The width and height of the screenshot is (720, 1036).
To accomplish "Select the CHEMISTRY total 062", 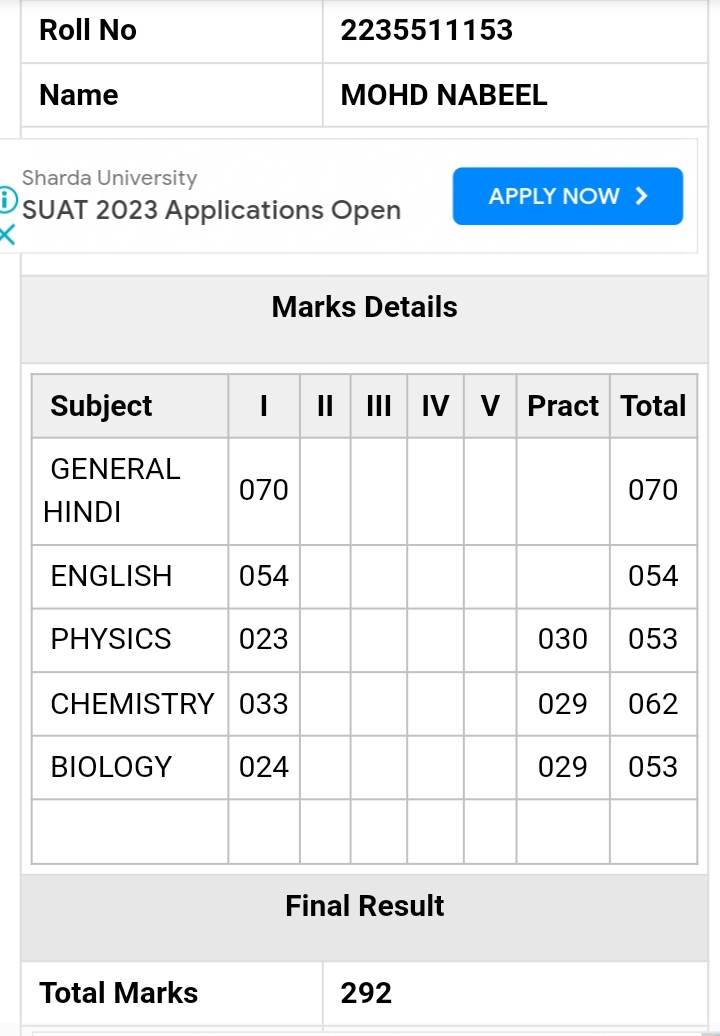I will coord(653,704).
